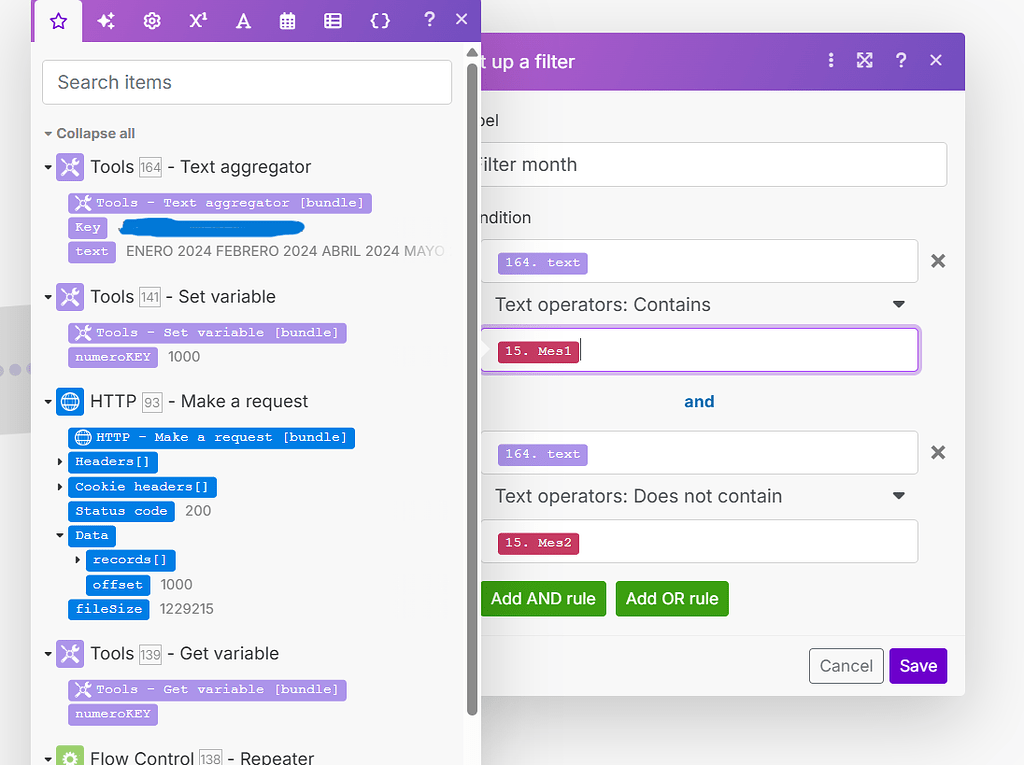Open the filter dialog three-dot options menu
This screenshot has width=1024, height=765.
click(x=831, y=60)
